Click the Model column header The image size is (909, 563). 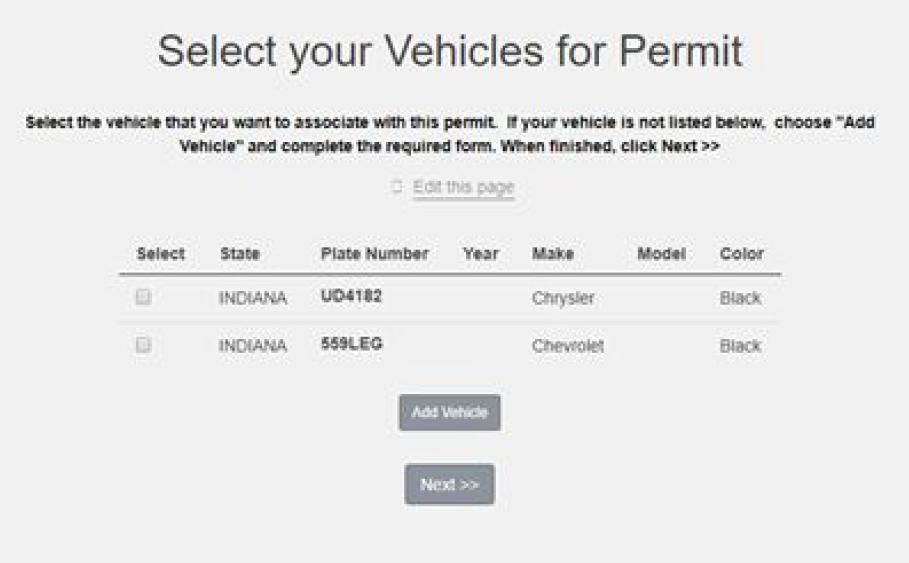click(x=661, y=254)
